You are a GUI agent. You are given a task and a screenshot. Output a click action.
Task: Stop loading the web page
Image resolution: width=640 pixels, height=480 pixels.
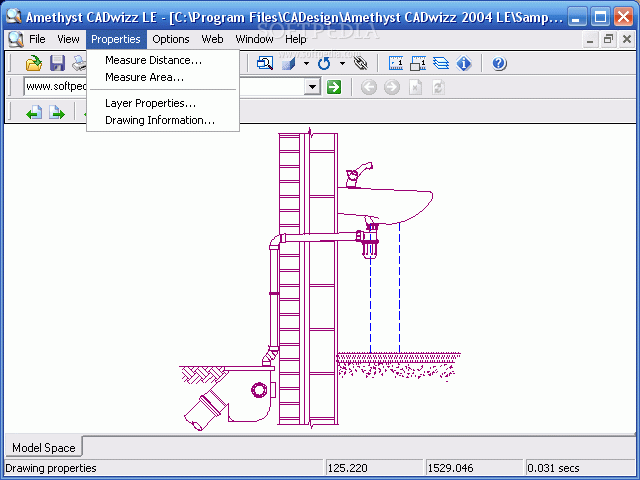pos(415,87)
